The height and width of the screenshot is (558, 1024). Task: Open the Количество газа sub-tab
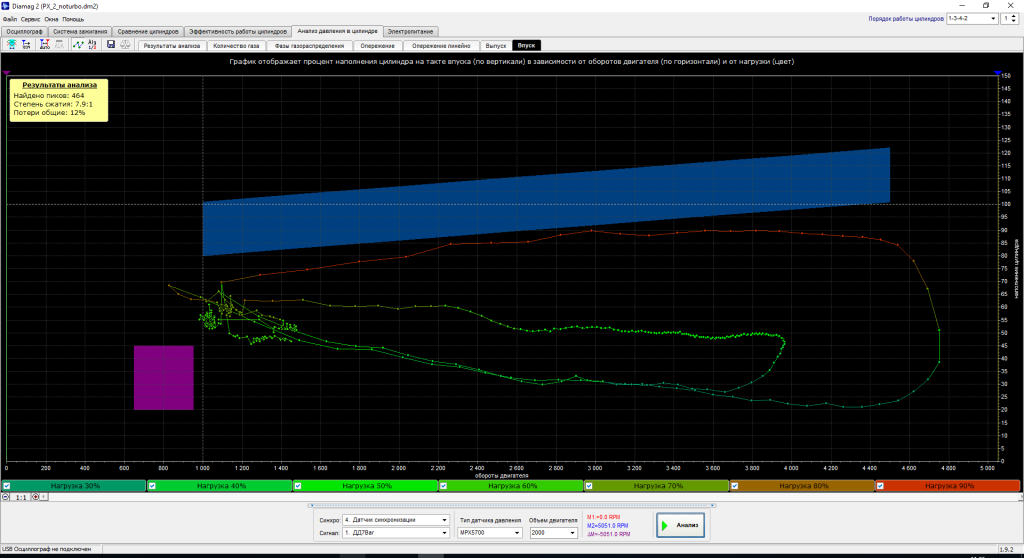point(236,46)
